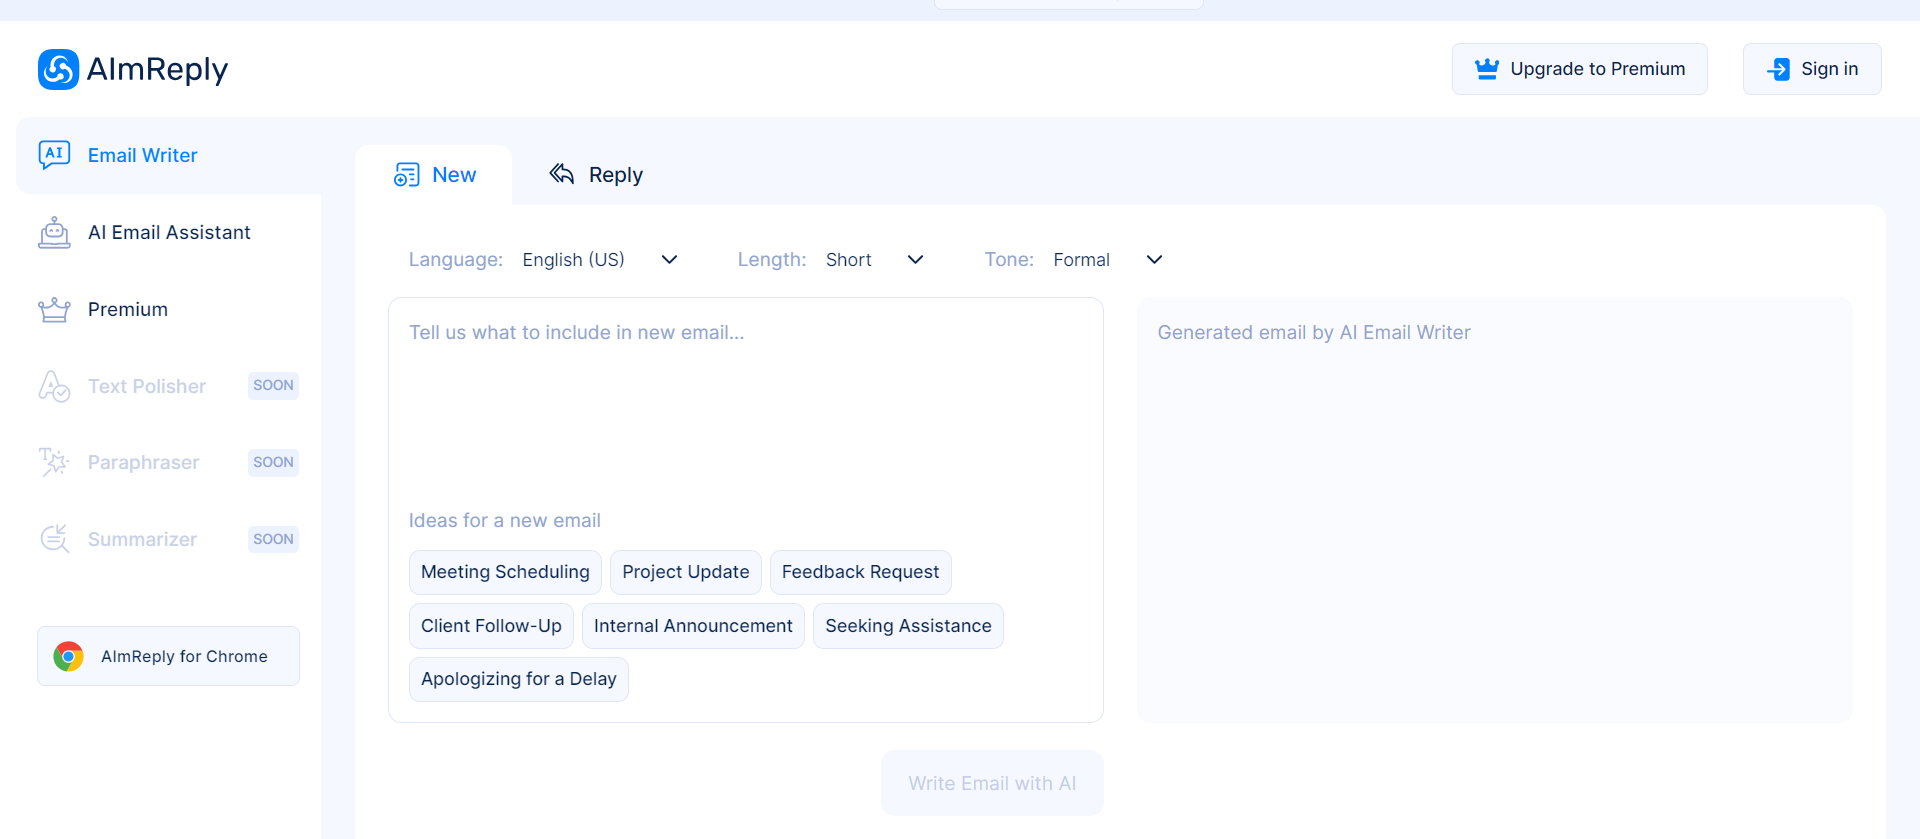Switch to the Reply tab
The height and width of the screenshot is (839, 1920).
[x=596, y=175]
